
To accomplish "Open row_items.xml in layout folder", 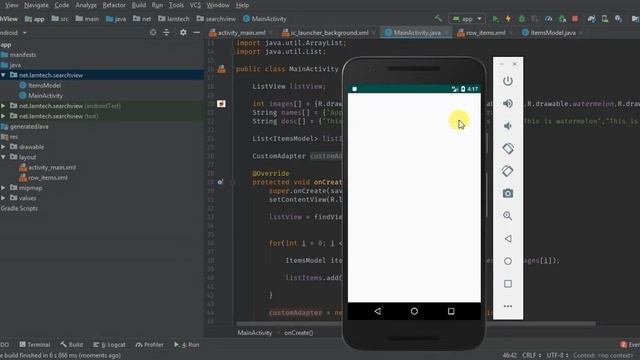I will 48,178.
